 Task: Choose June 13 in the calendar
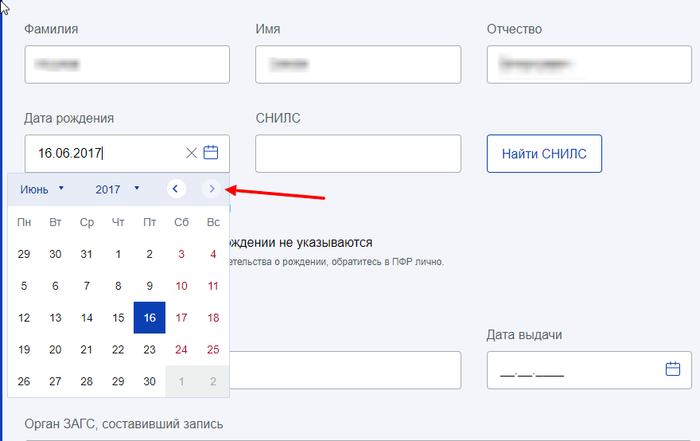coord(56,318)
